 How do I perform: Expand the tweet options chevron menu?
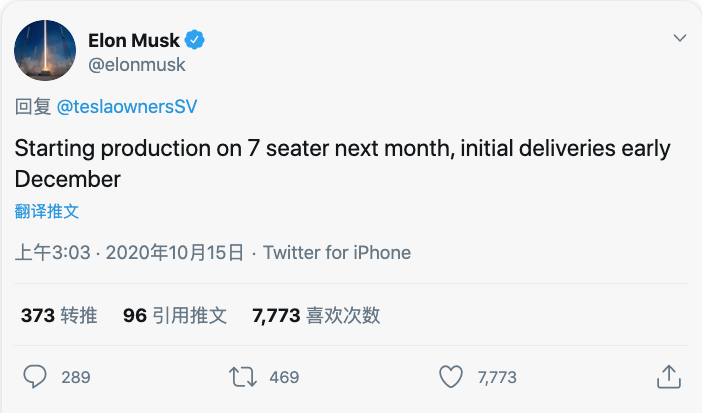click(680, 38)
